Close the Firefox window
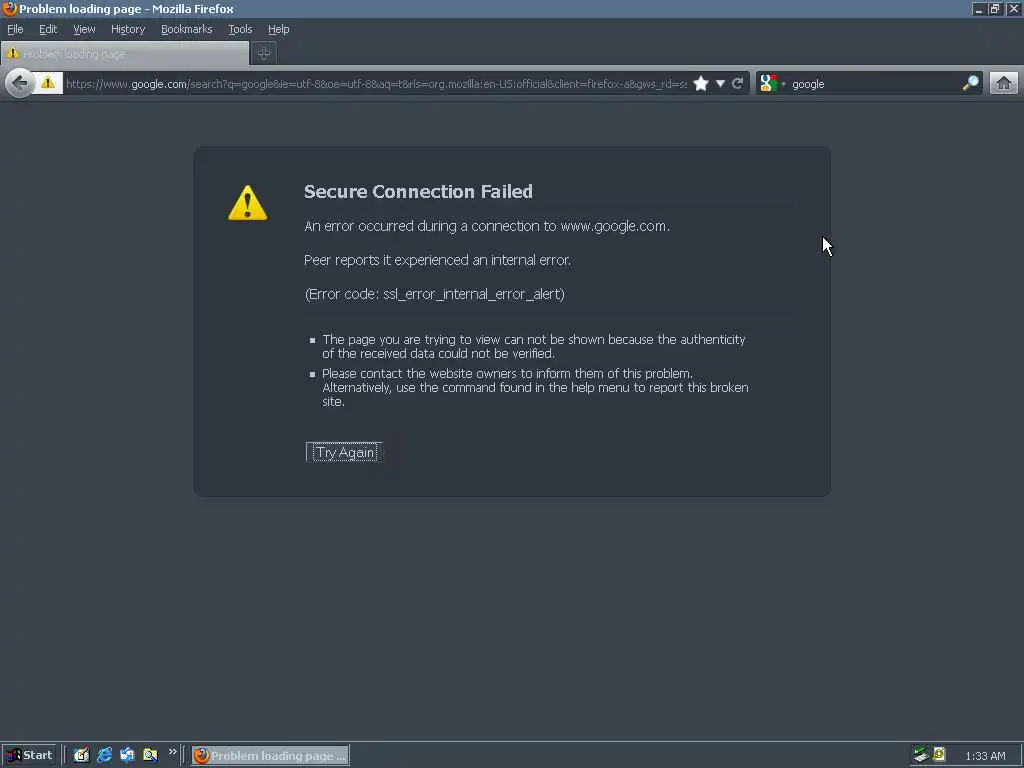The width and height of the screenshot is (1024, 768). [x=1014, y=9]
